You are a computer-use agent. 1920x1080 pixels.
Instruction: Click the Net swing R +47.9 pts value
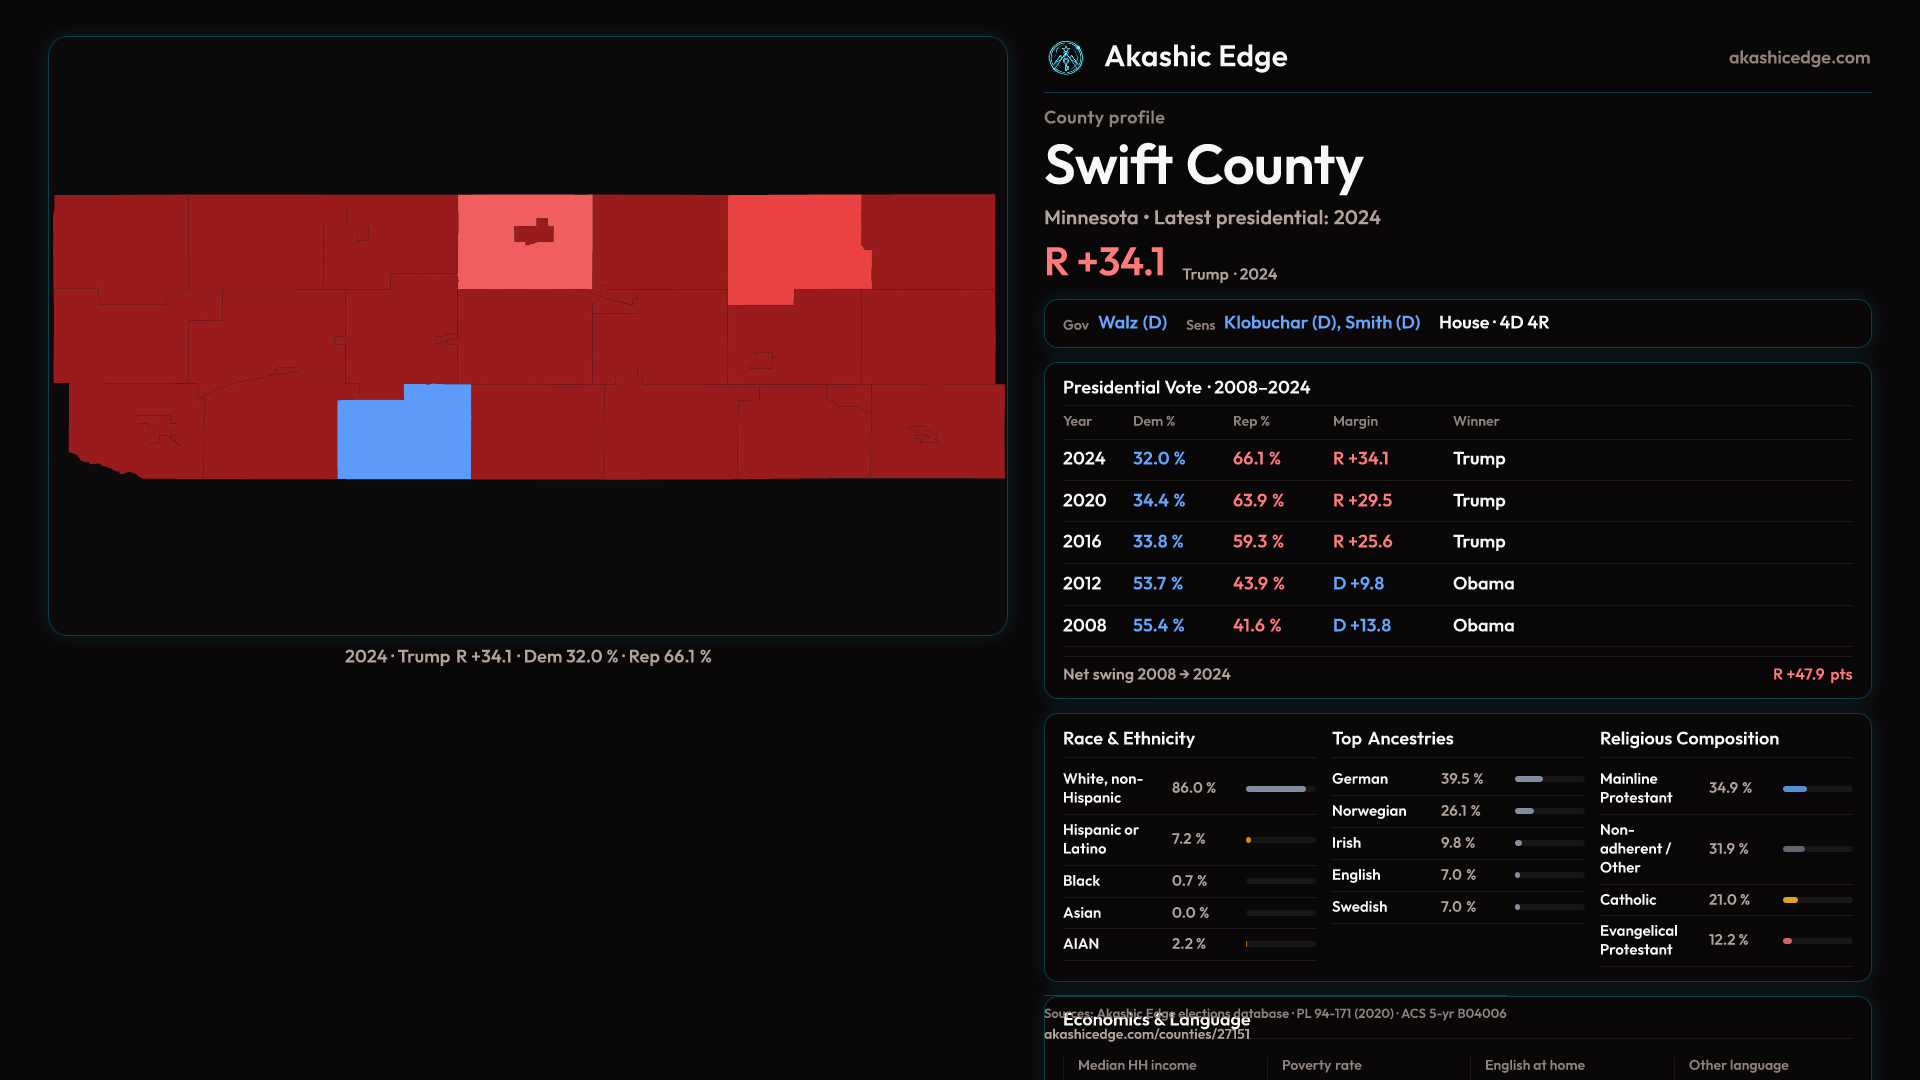tap(1811, 675)
